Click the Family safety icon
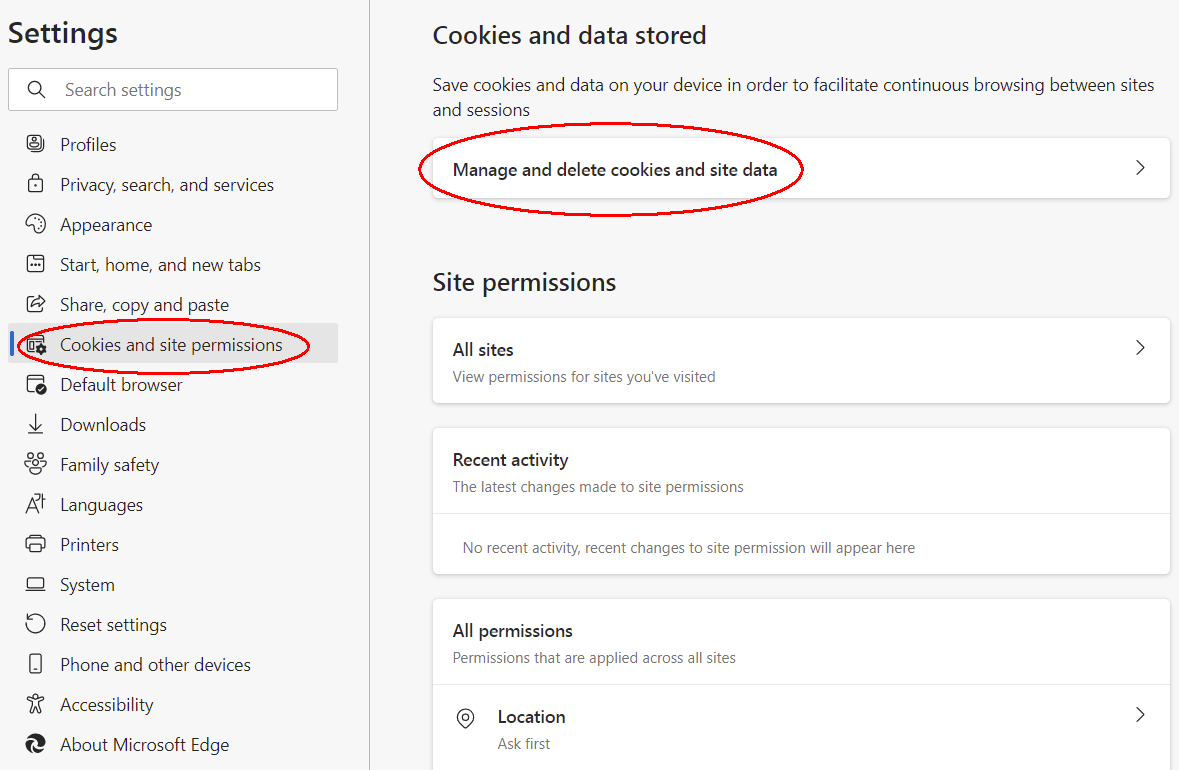 click(x=36, y=464)
